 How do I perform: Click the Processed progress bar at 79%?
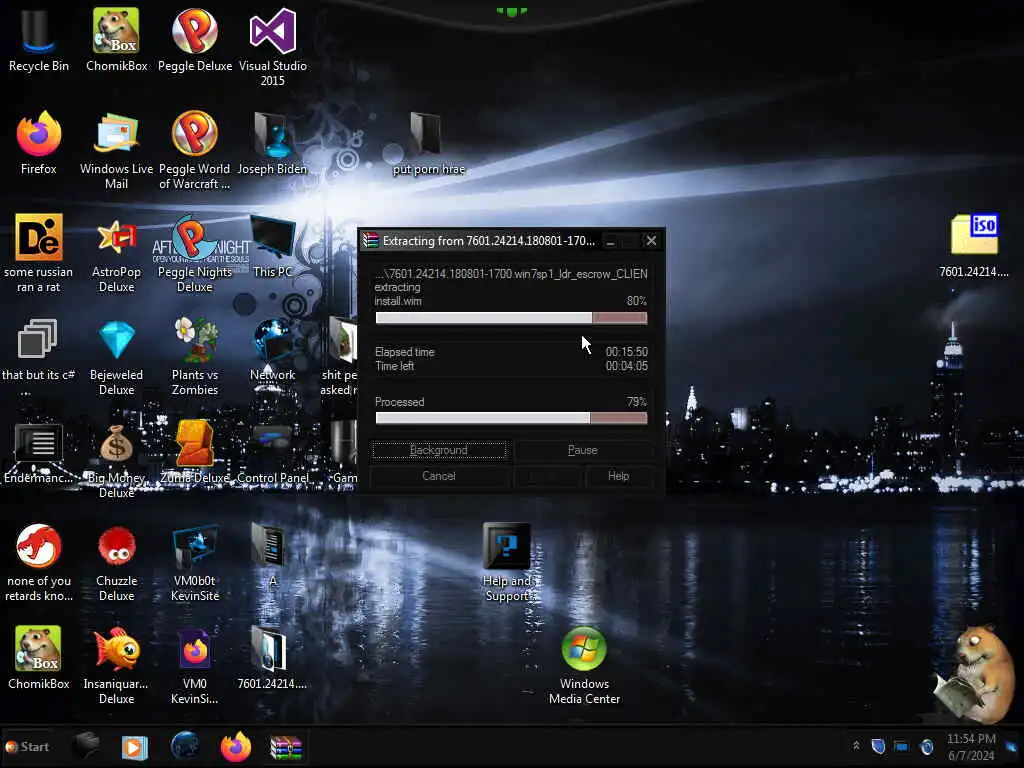(x=511, y=418)
